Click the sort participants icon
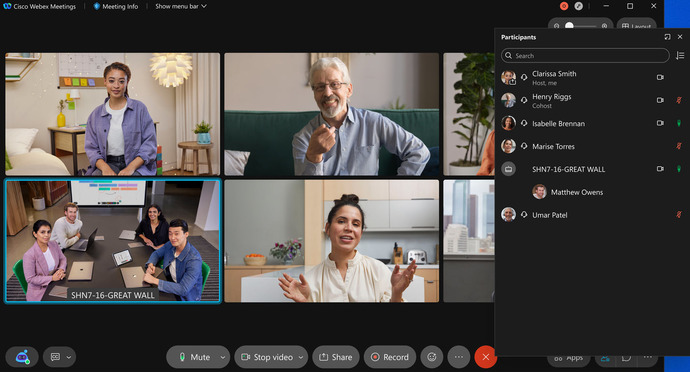This screenshot has height=372, width=690. [x=680, y=55]
